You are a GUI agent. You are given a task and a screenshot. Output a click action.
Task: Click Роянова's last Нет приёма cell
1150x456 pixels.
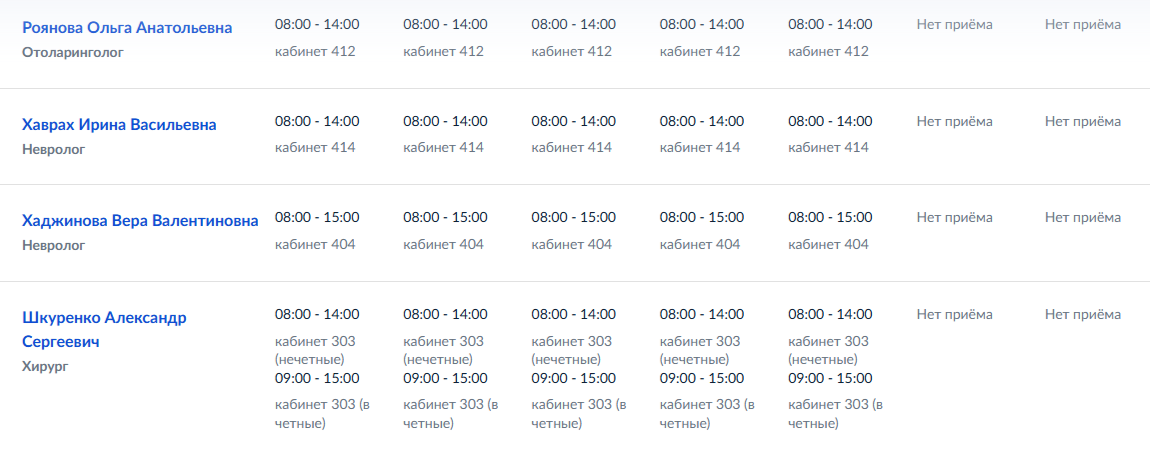coord(1083,24)
